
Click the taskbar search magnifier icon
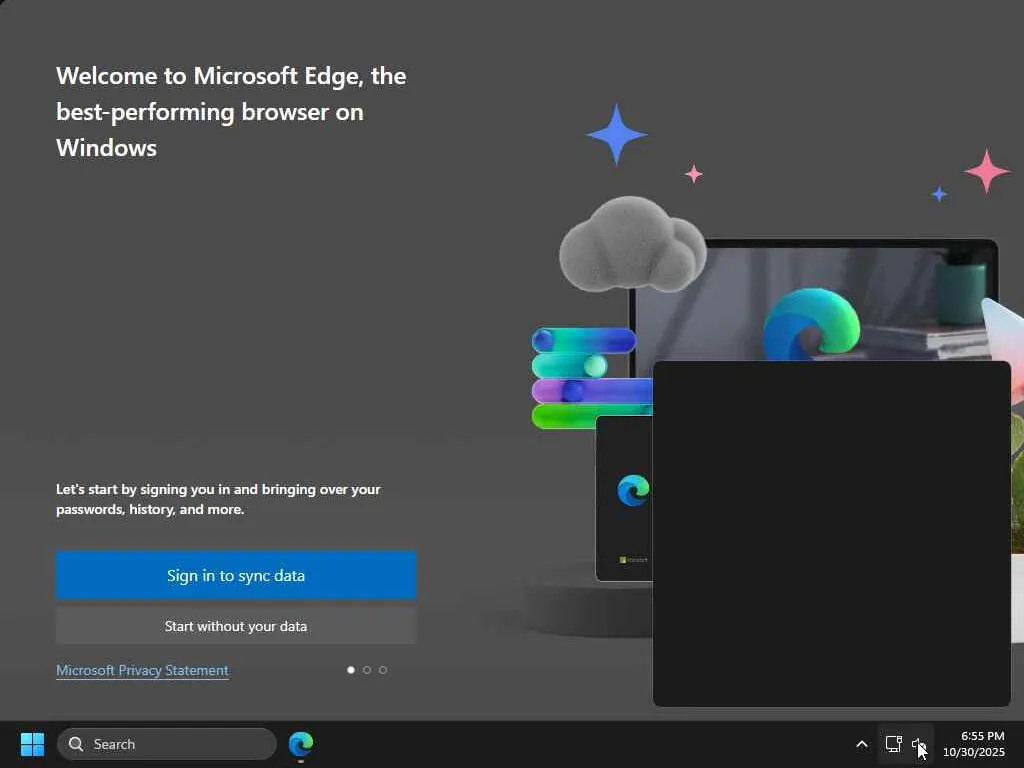click(76, 744)
